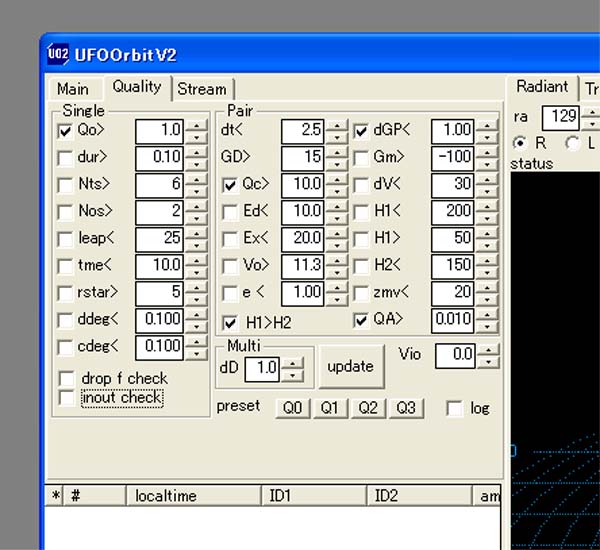Increase the Vio value with up arrow
Viewport: 600px width, 550px height.
tap(488, 350)
